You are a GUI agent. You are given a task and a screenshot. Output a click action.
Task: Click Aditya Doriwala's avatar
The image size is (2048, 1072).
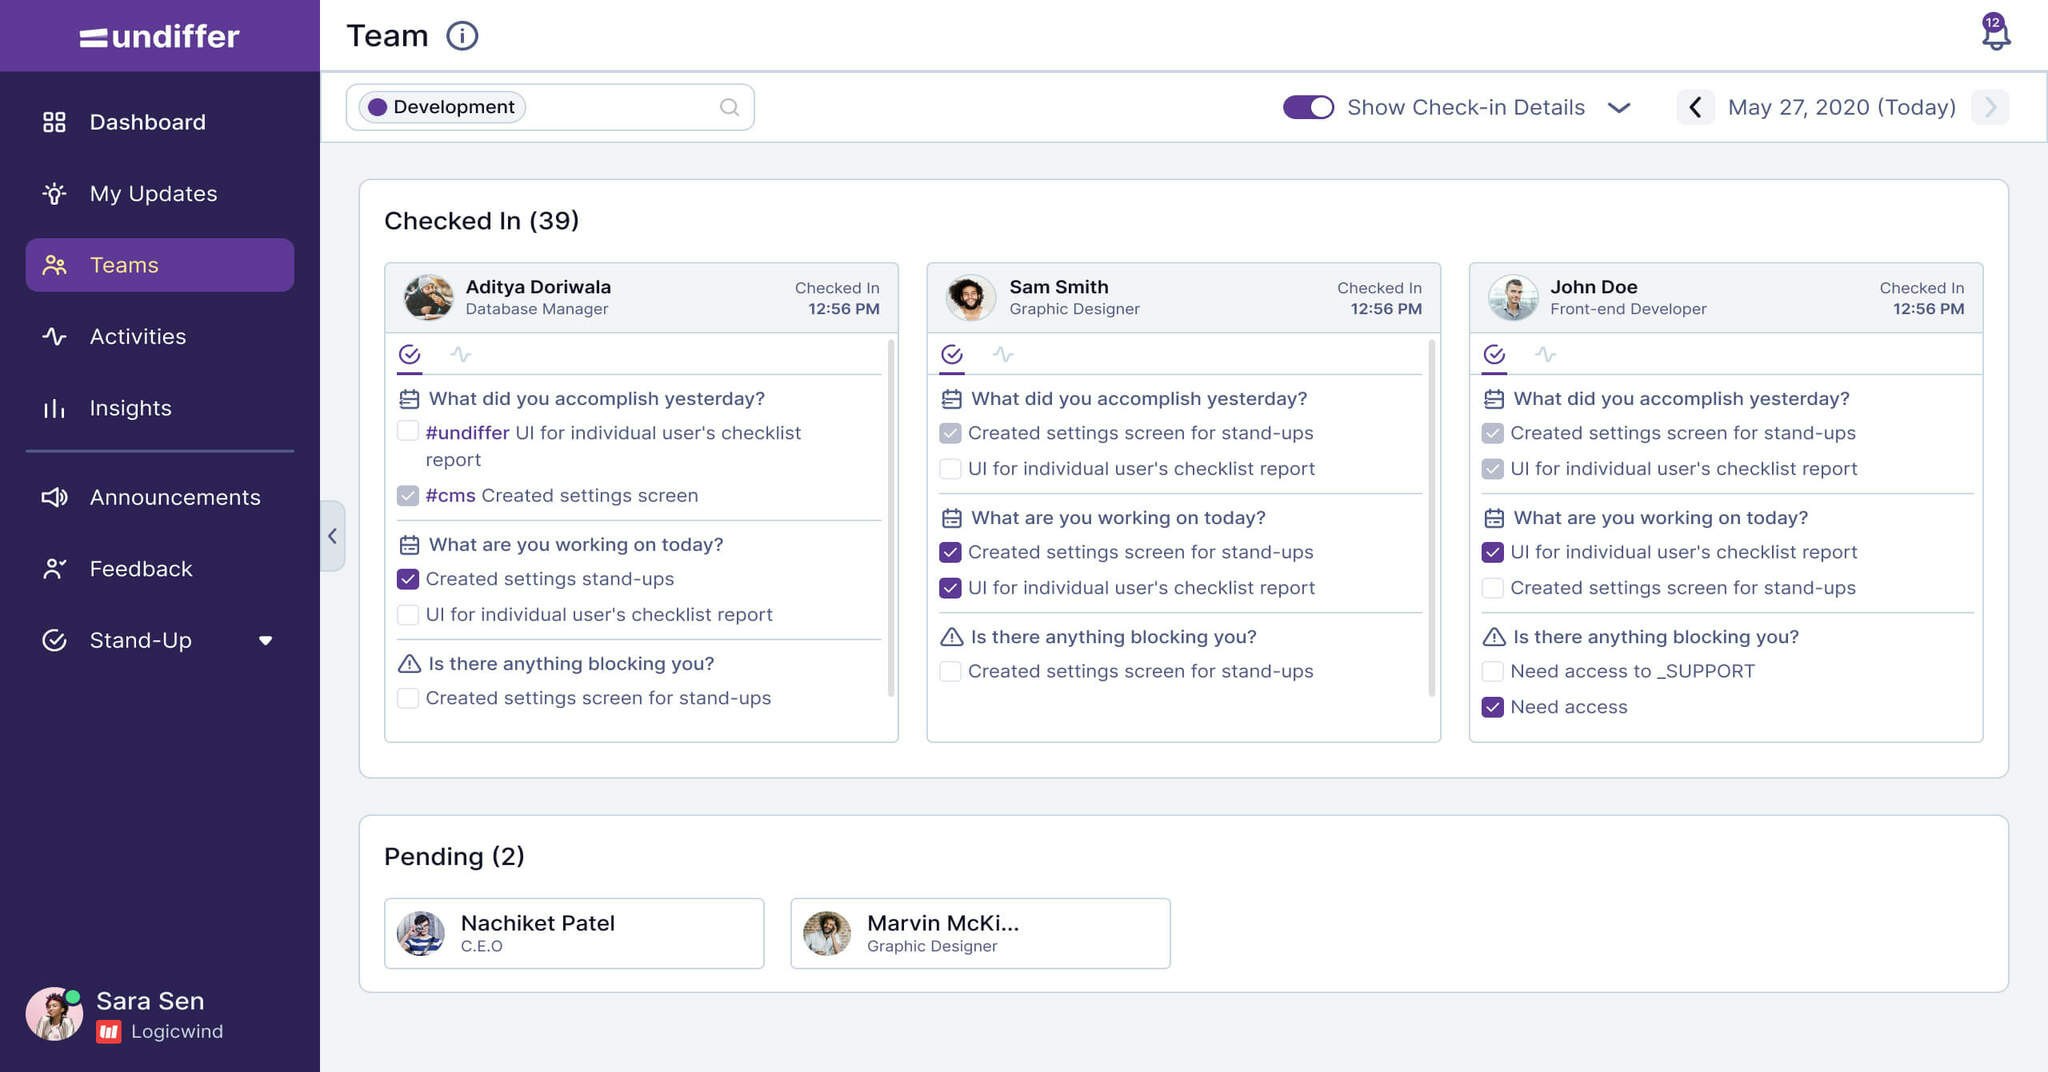point(428,297)
